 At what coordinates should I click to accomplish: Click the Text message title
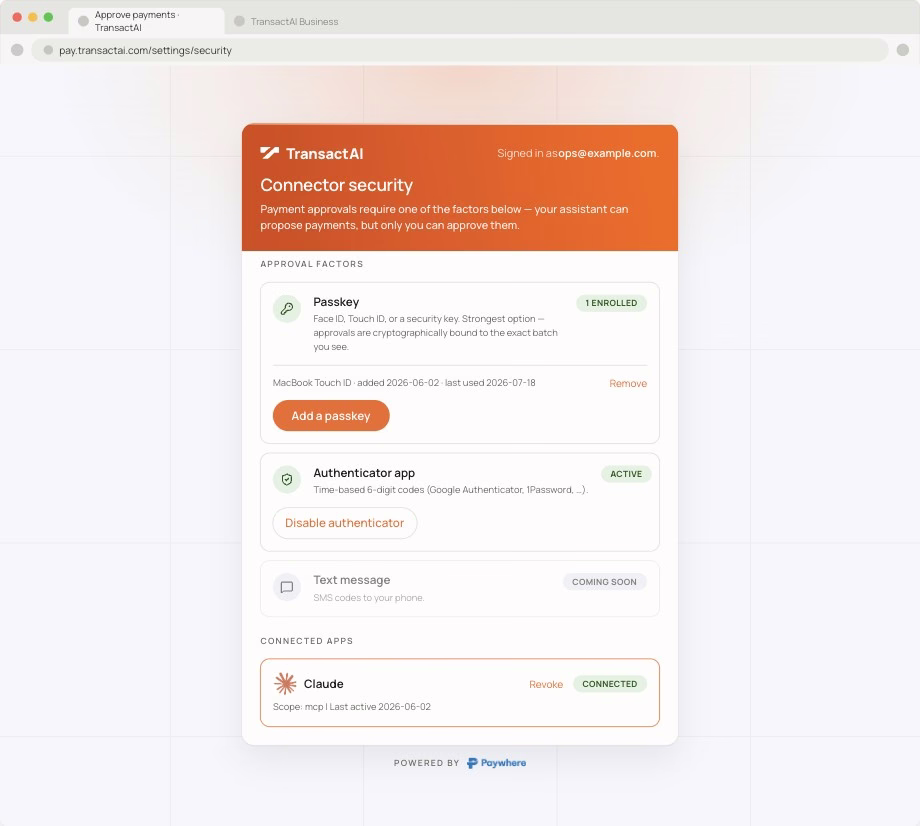point(351,580)
